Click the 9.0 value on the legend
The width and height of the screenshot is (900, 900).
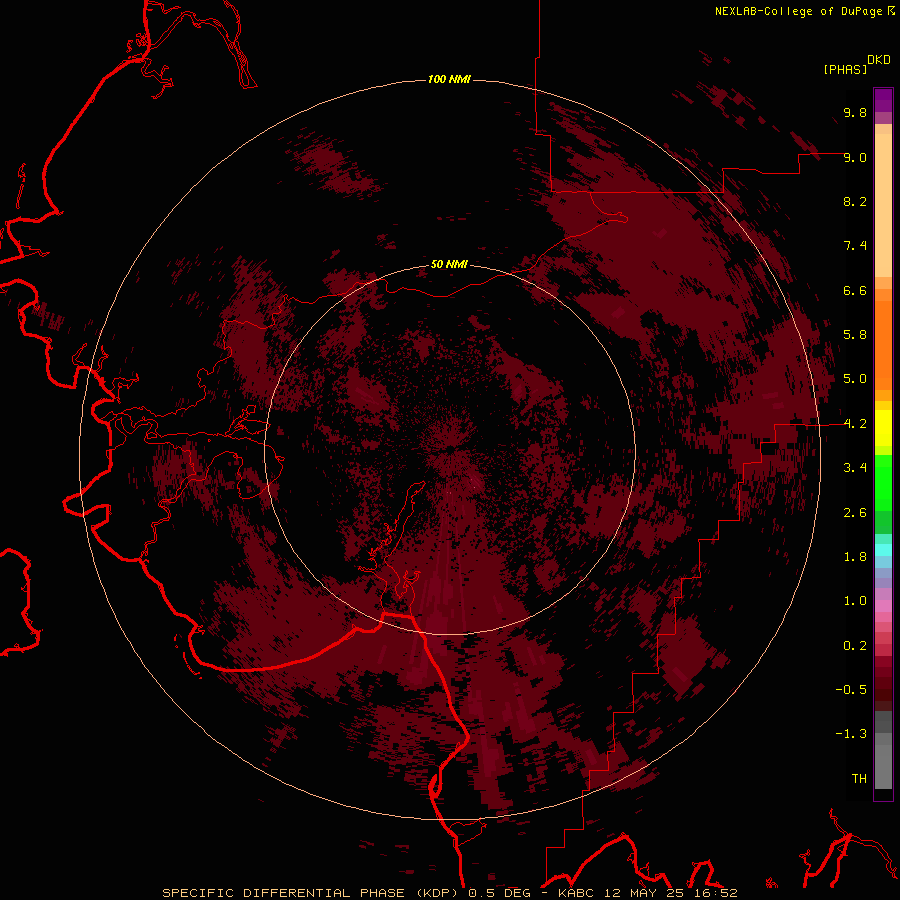tap(855, 157)
